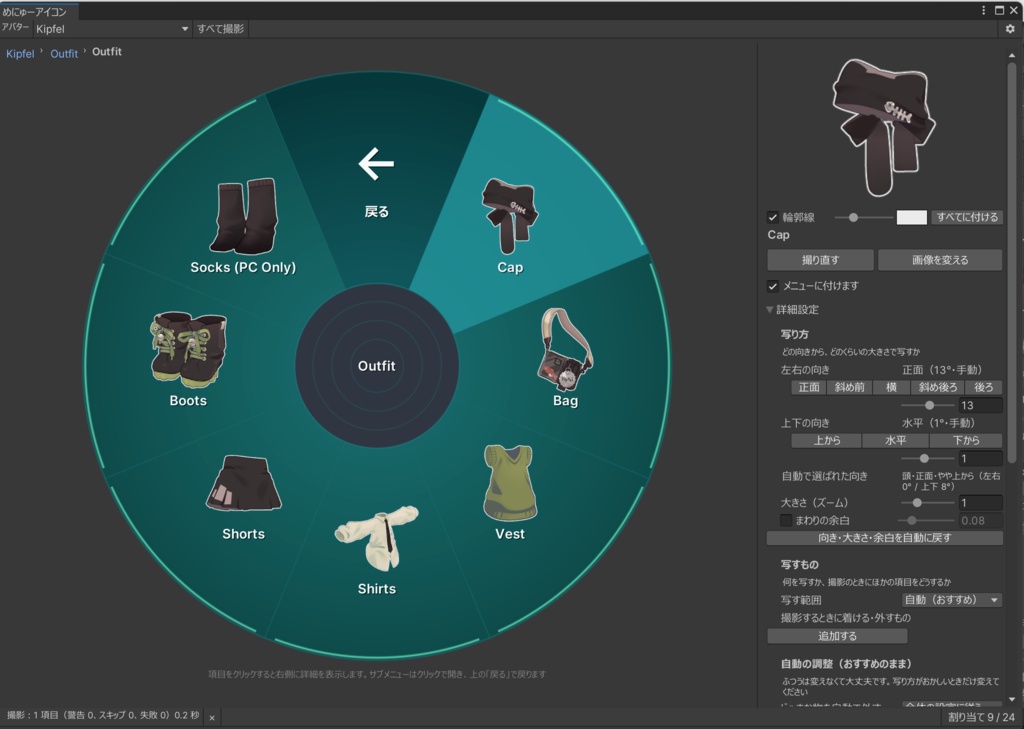Viewport: 1024px width, 729px height.
Task: Click the すべて撮影 button
Action: click(221, 29)
